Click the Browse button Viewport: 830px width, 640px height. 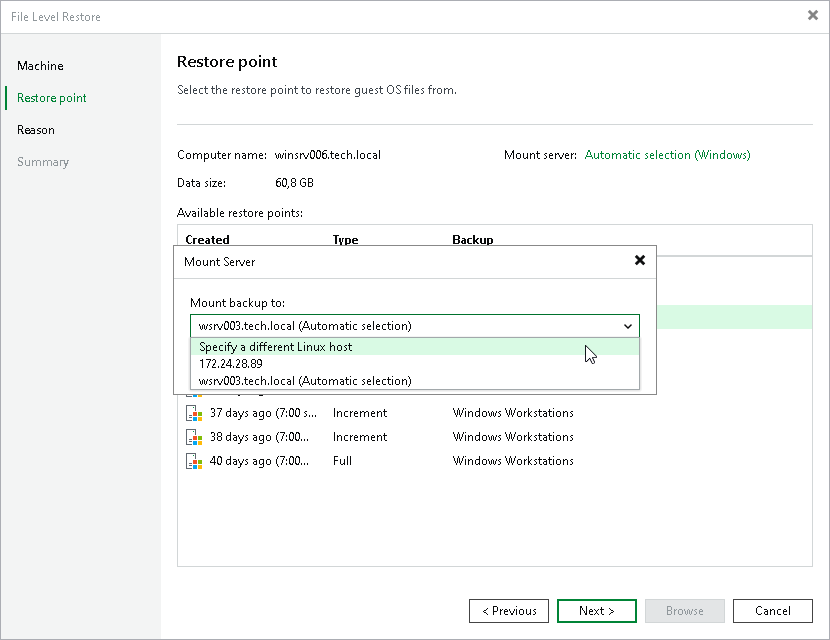[x=684, y=611]
